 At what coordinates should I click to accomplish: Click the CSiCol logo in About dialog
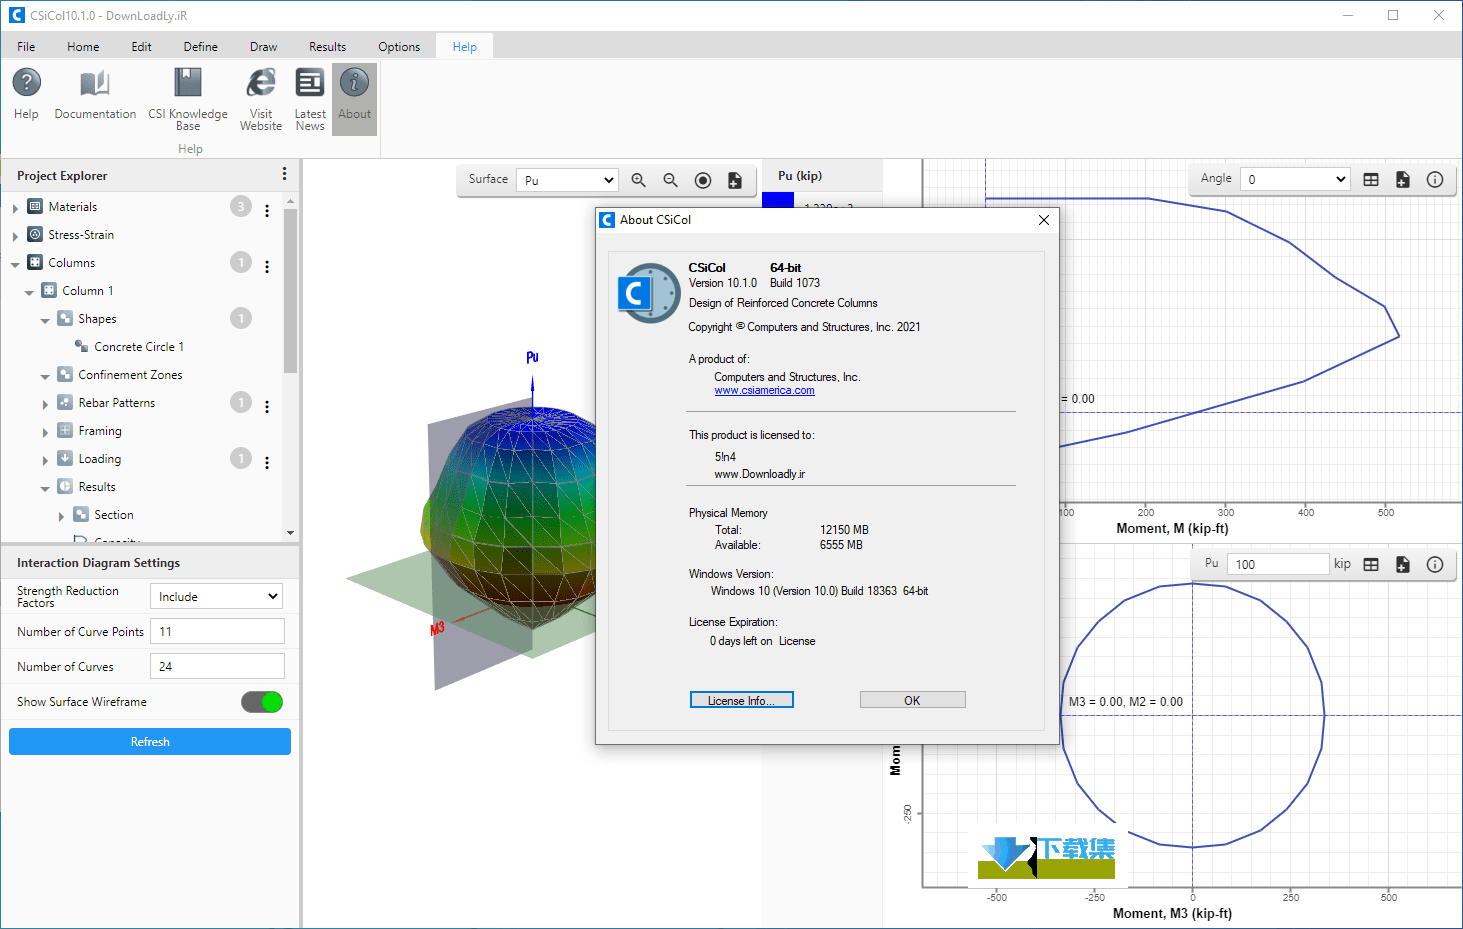click(x=648, y=293)
